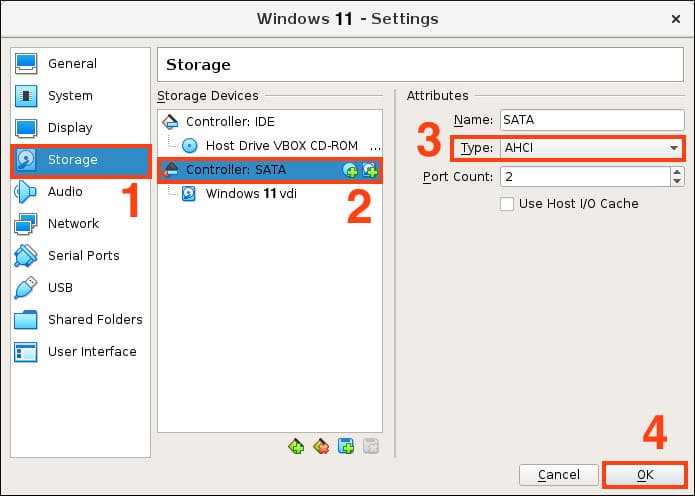Viewport: 695px width, 496px height.
Task: Select Controller: IDE in the tree
Action: pyautogui.click(x=233, y=122)
